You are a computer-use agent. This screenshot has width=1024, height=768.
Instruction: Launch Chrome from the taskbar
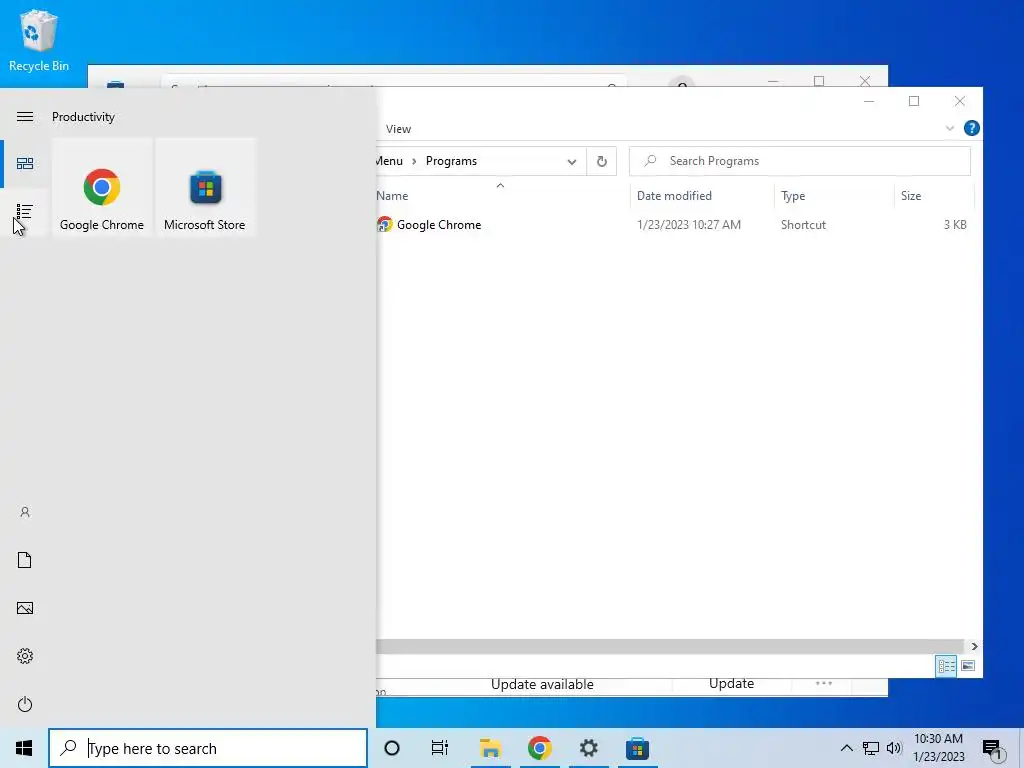(x=539, y=748)
